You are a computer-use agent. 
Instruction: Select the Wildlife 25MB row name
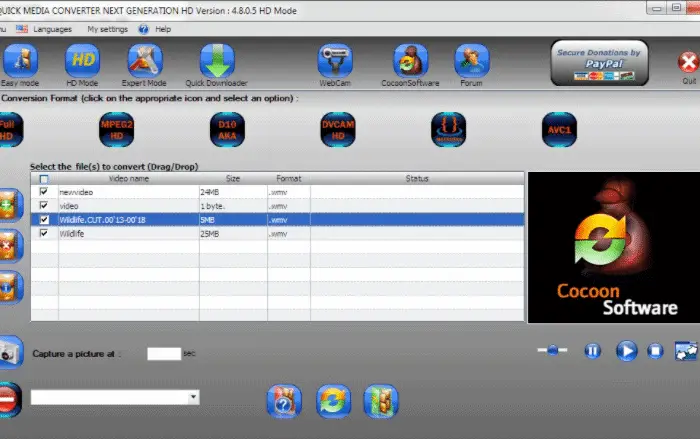point(72,234)
